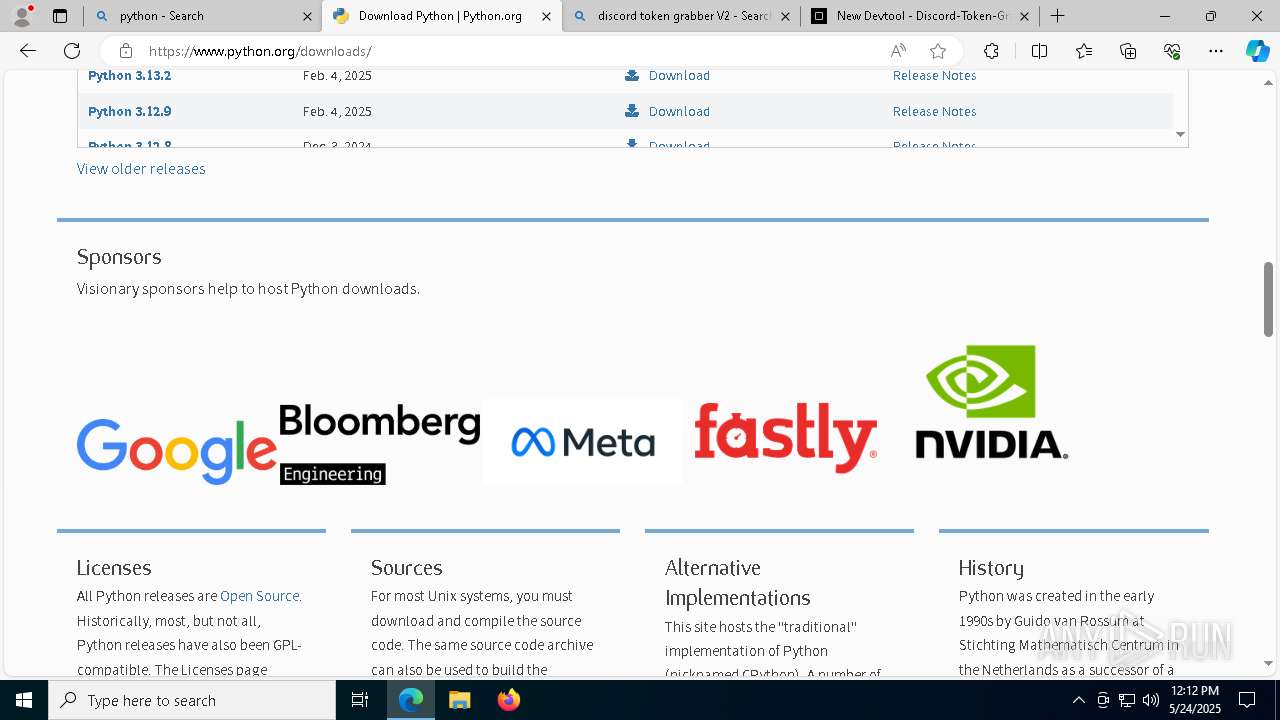Image resolution: width=1280 pixels, height=720 pixels.
Task: Open Task View on the taskbar
Action: [x=360, y=700]
